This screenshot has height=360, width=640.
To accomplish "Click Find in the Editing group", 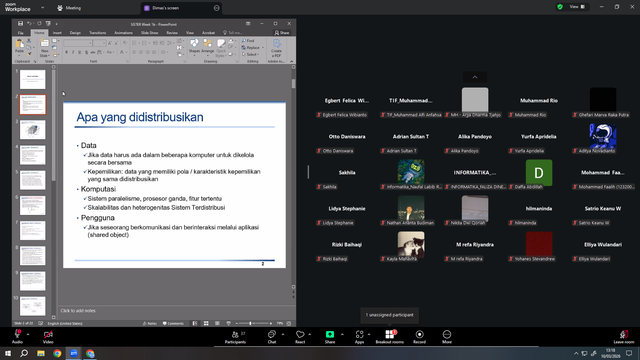I will 248,41.
